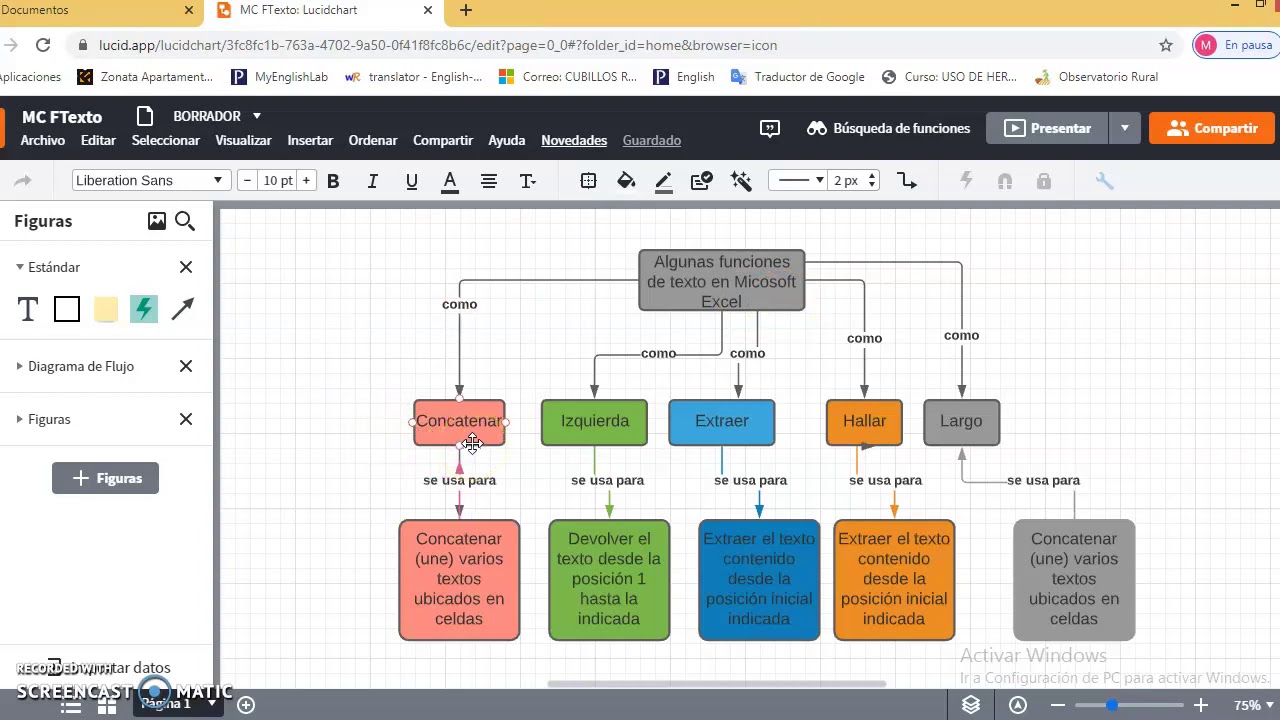Open the Presentar dropdown arrow
This screenshot has height=720, width=1280.
1124,128
